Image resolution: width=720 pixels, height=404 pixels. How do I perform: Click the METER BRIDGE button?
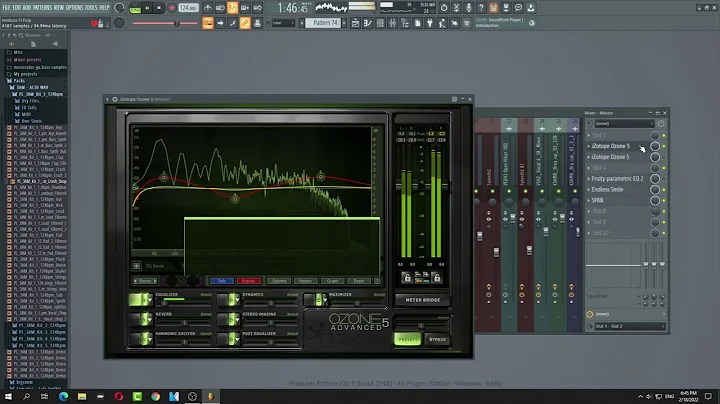(422, 300)
